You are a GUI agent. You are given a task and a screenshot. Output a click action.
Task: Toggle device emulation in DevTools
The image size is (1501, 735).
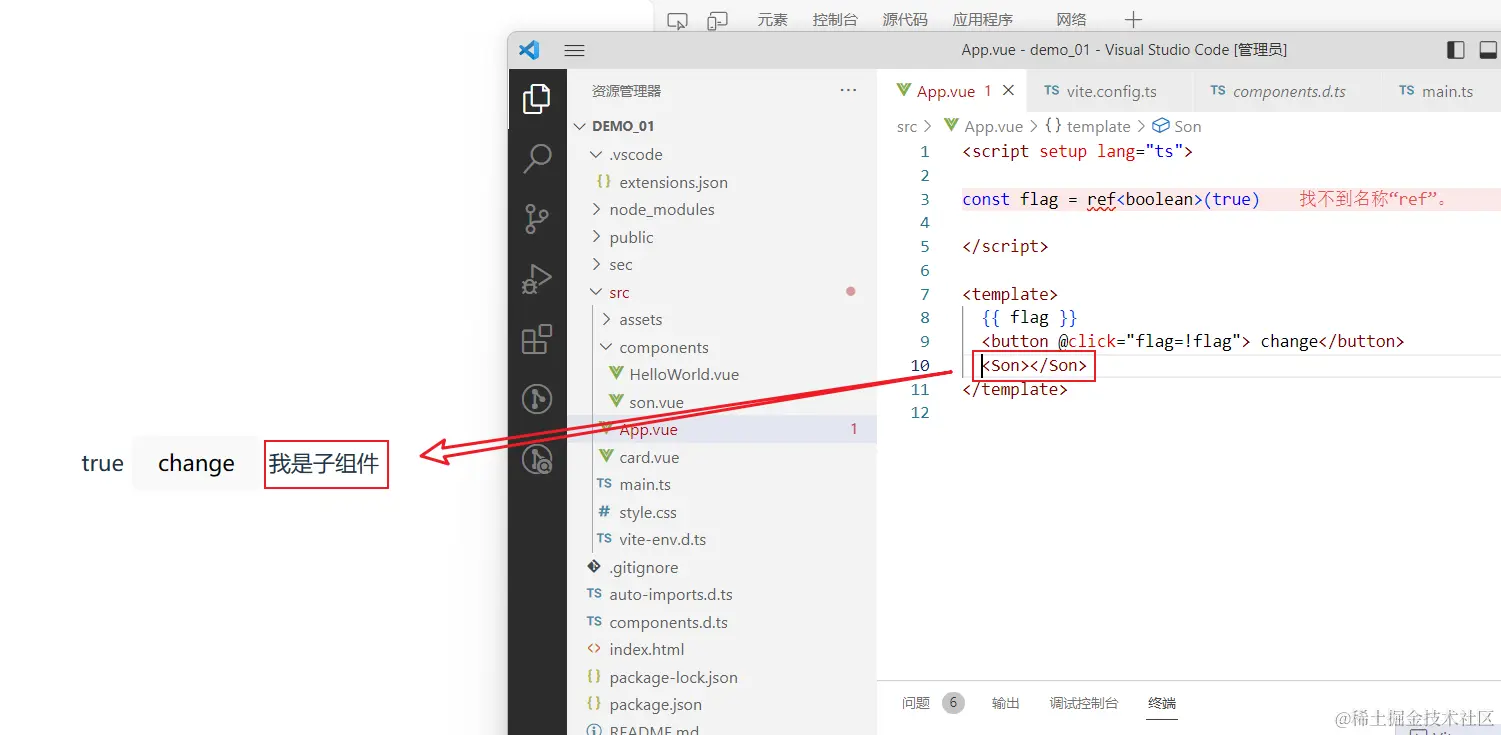pos(718,20)
